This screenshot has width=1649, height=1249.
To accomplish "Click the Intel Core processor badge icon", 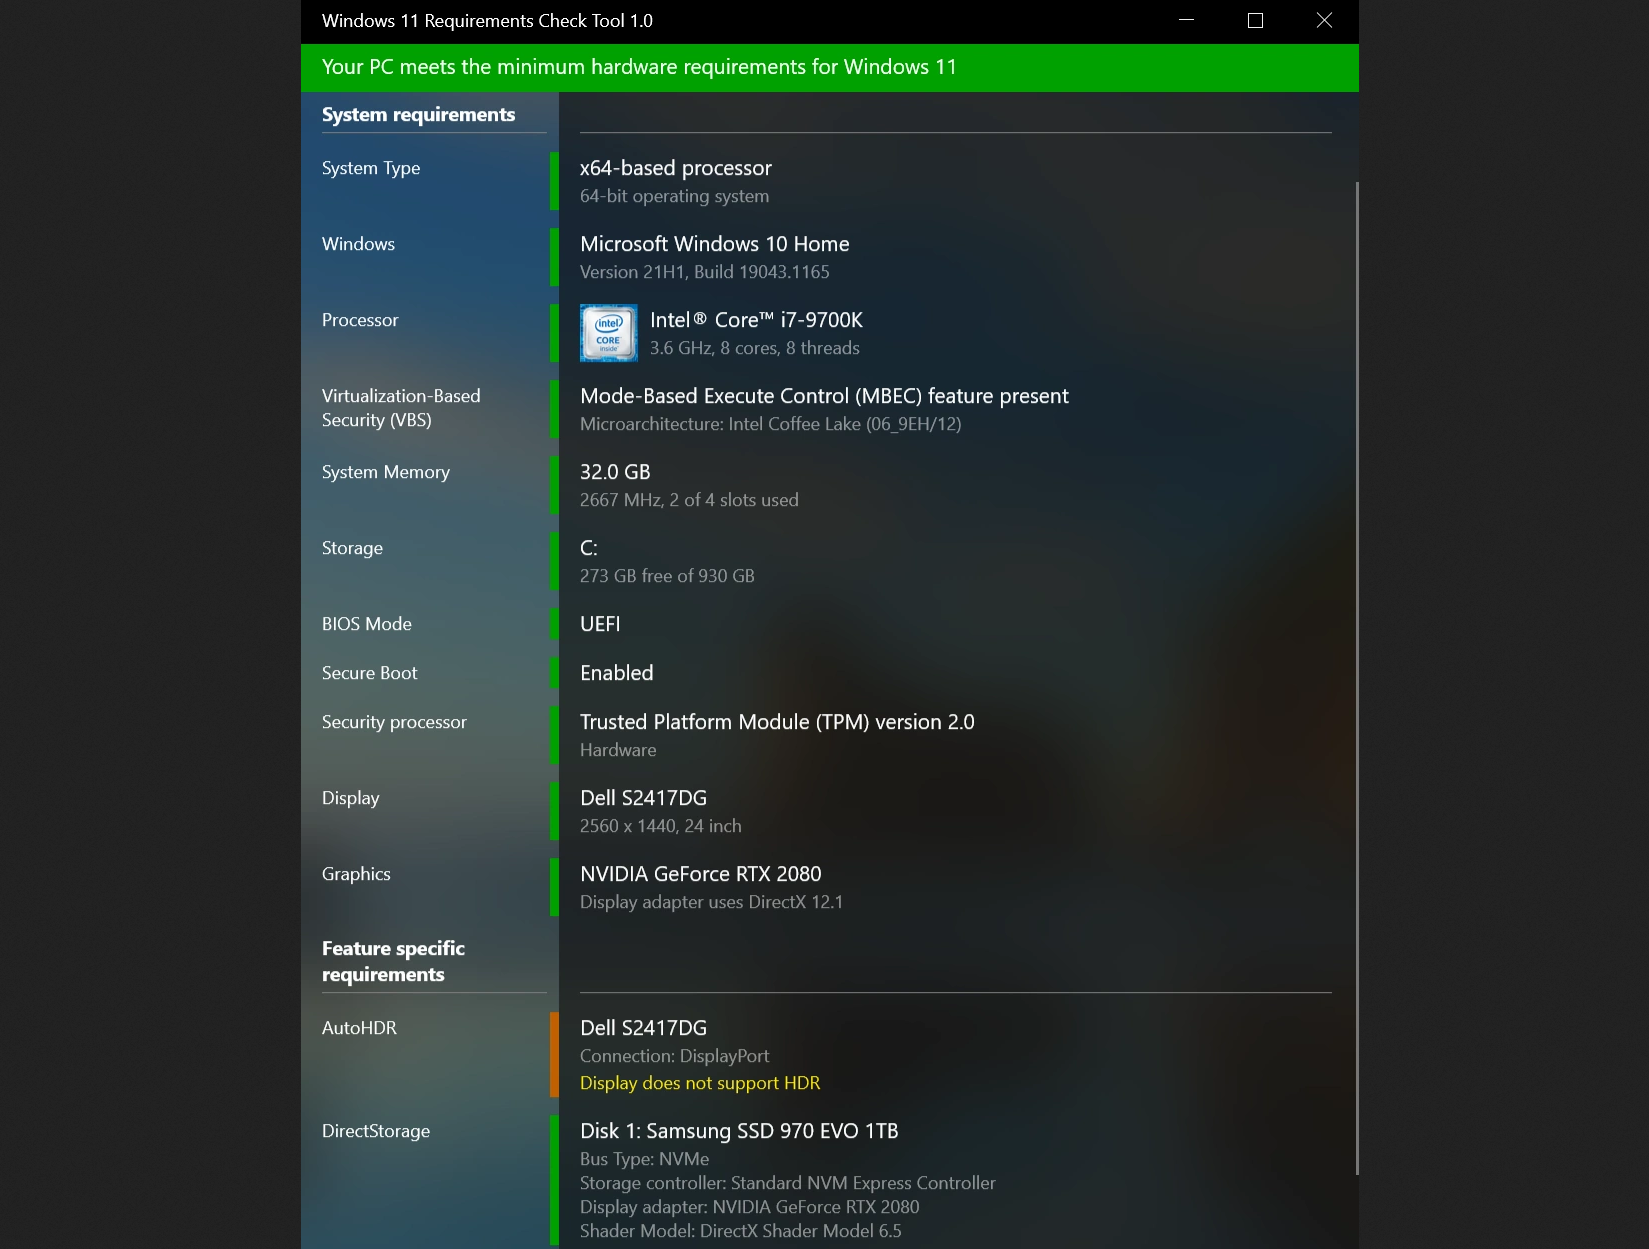I will coord(608,333).
